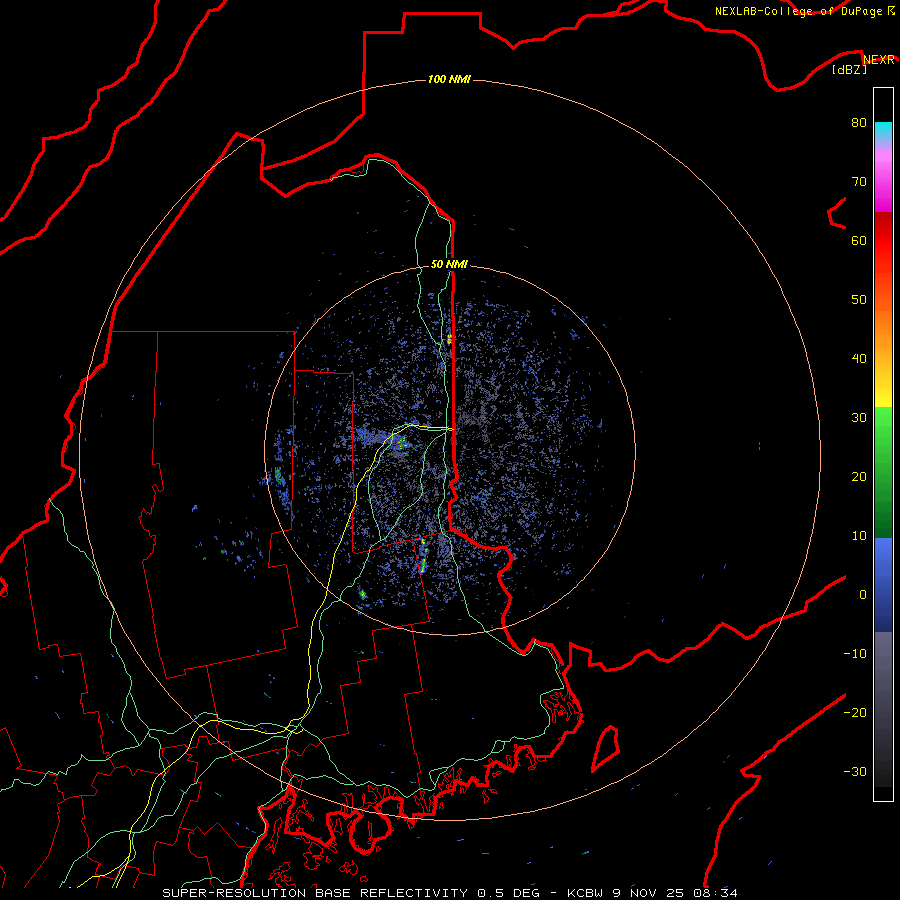
Task: Click the "0.5 DEG" elevation angle text
Action: 508,893
